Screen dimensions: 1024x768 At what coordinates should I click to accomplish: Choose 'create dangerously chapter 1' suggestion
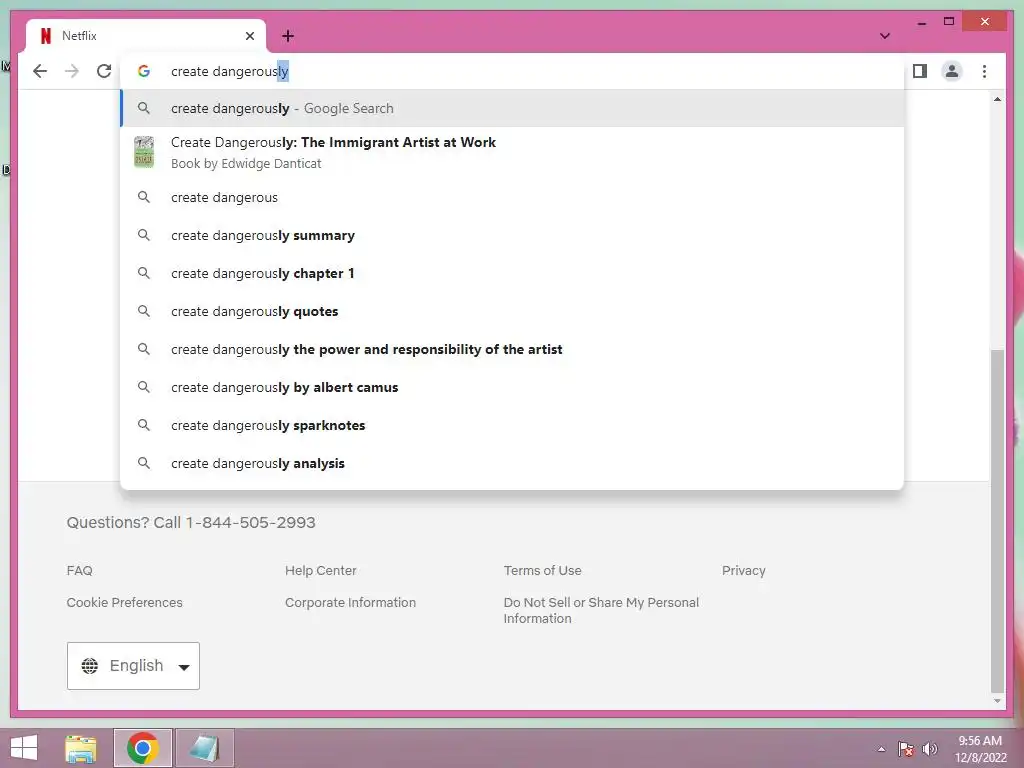pyautogui.click(x=513, y=273)
